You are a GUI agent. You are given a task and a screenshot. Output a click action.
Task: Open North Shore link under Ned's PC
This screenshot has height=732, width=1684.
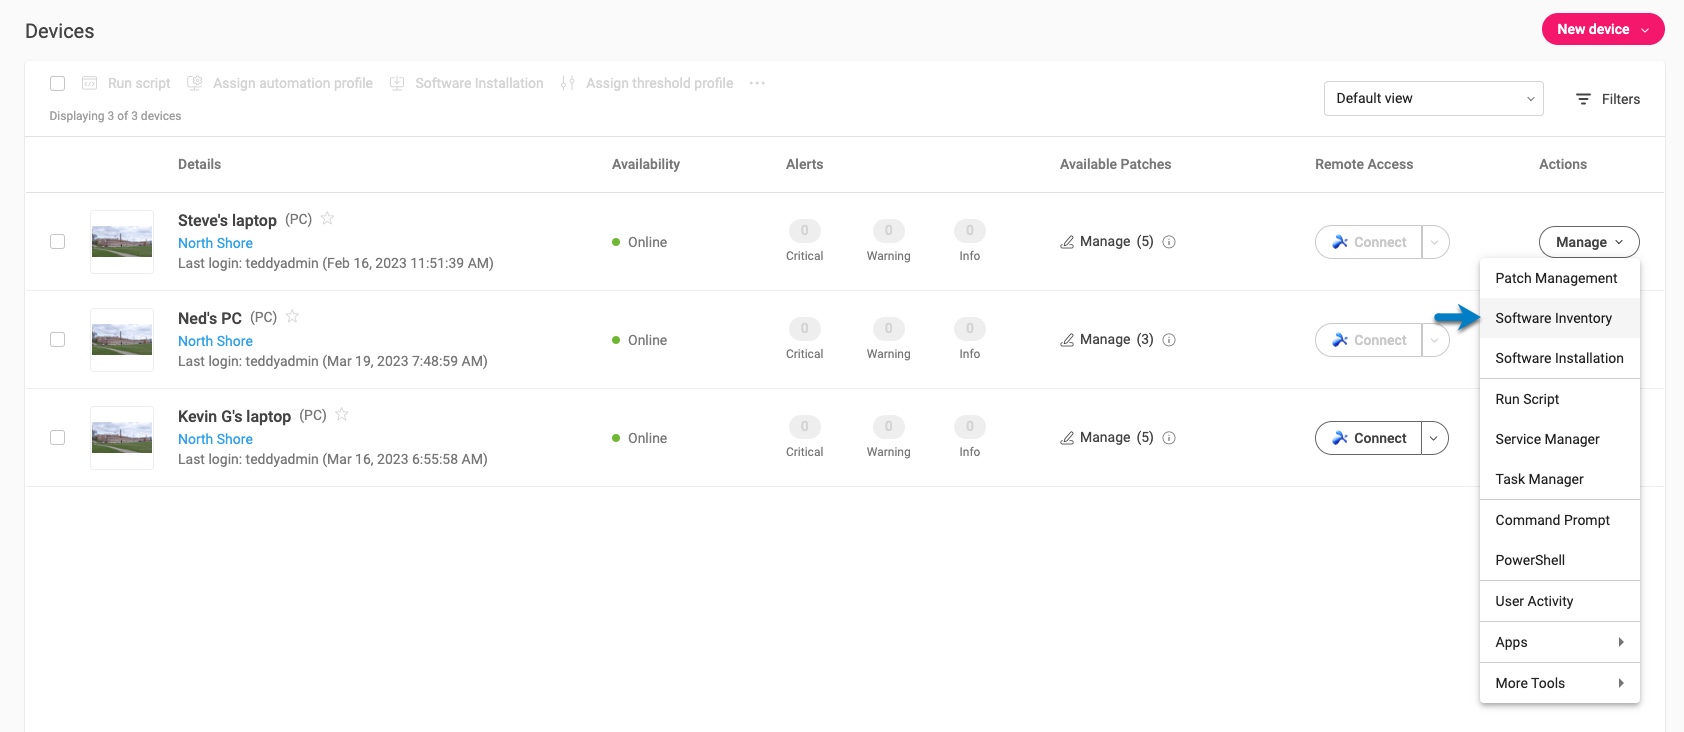pyautogui.click(x=215, y=341)
